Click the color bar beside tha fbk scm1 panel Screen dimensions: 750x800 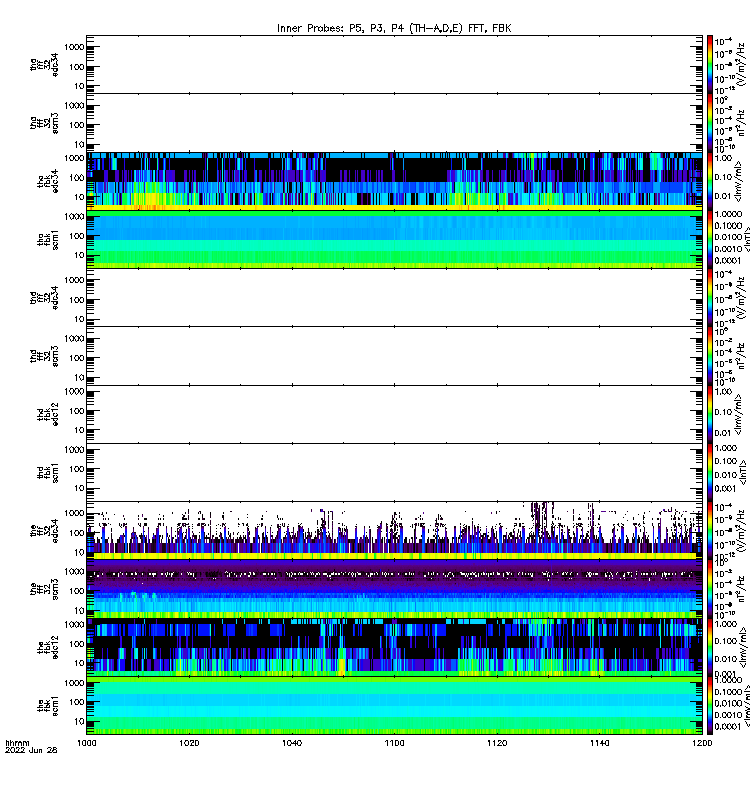tap(710, 239)
